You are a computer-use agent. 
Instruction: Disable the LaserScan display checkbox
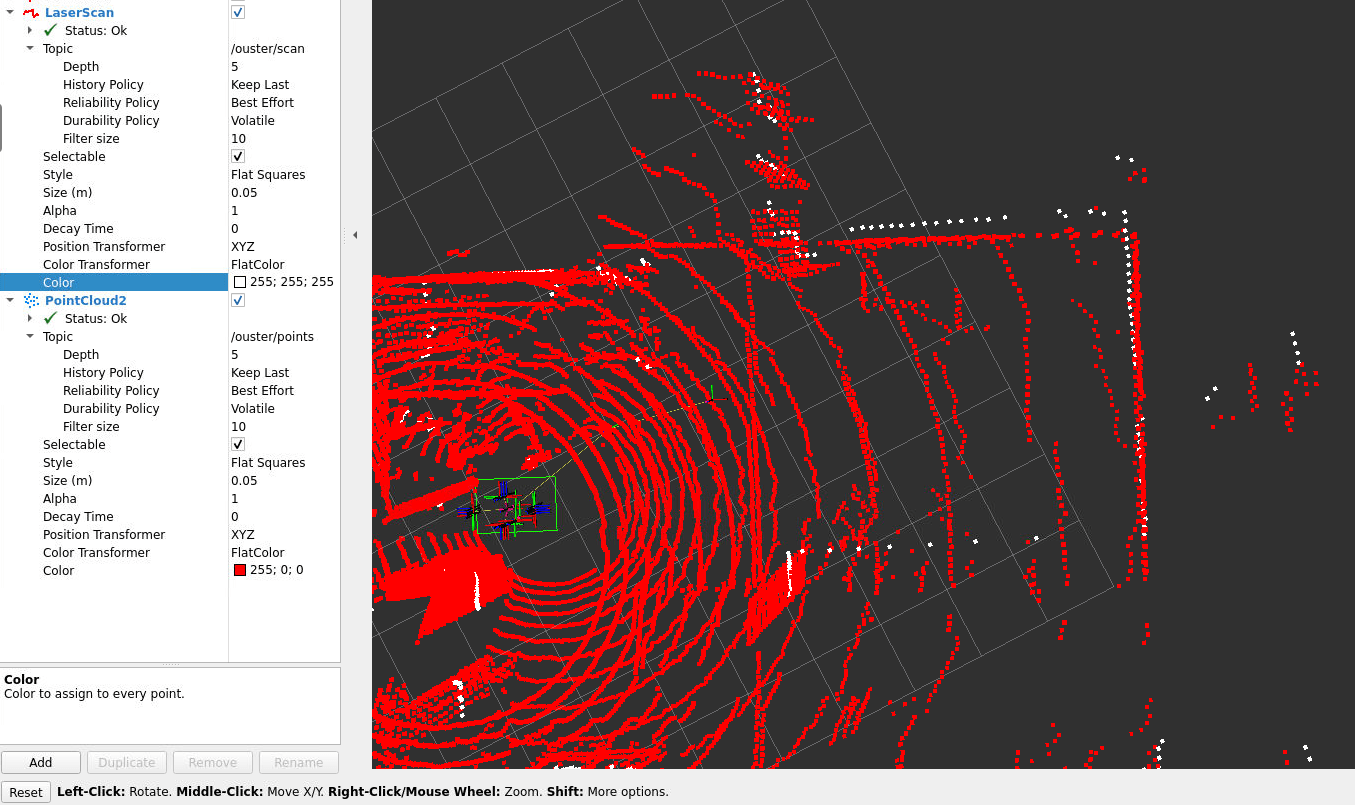(238, 13)
